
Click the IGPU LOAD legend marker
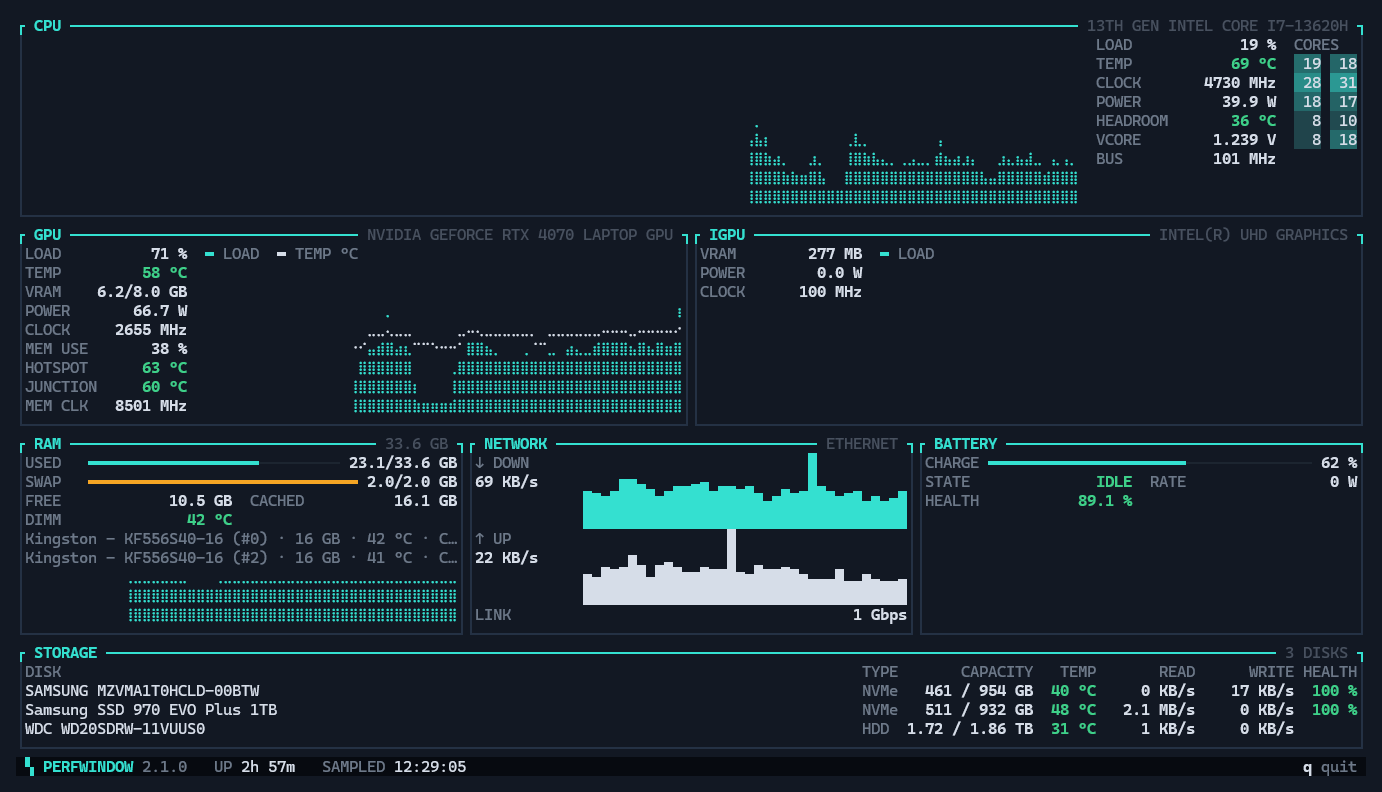(885, 254)
